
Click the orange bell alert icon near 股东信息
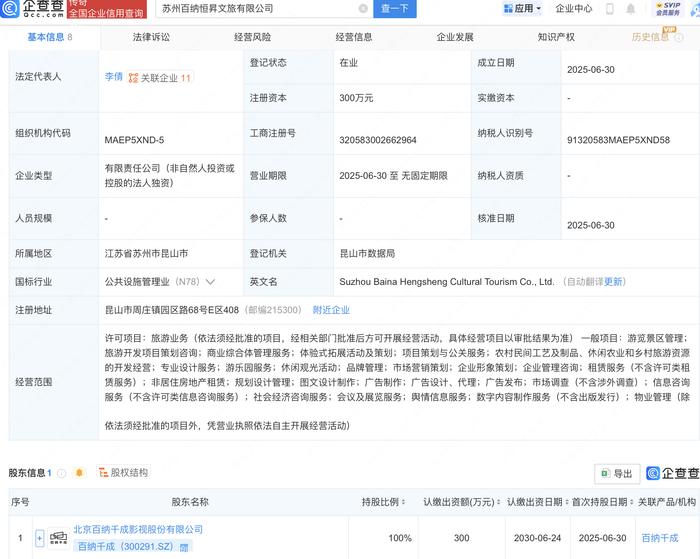(x=79, y=472)
